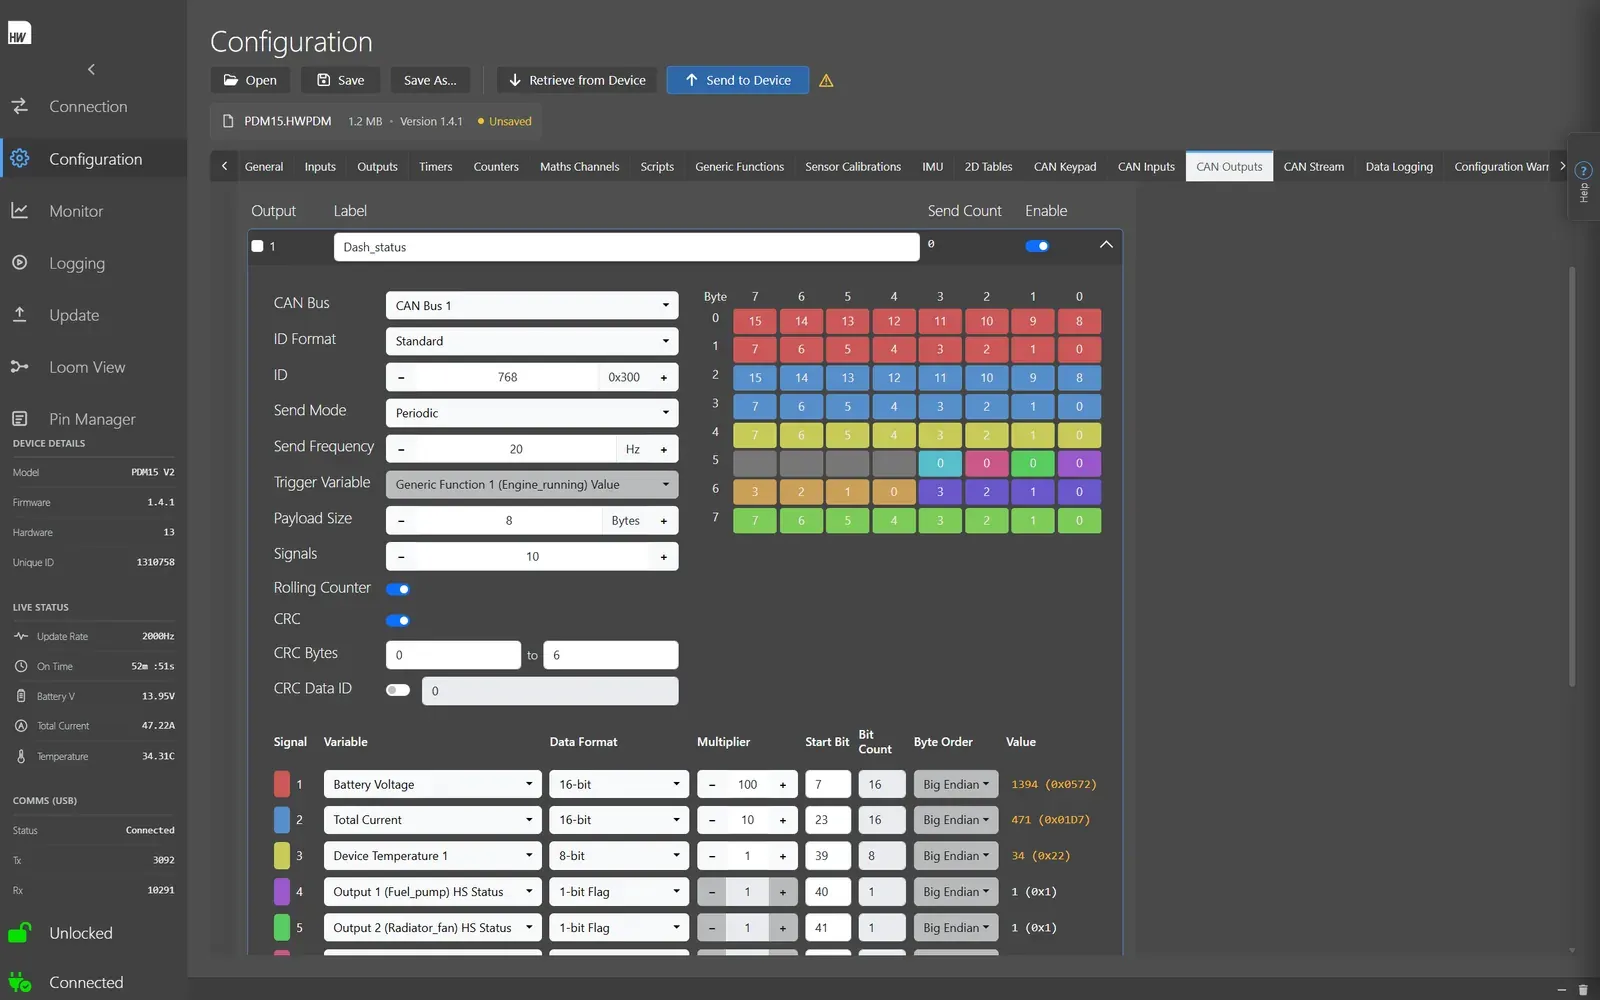Click the Unlocked padlock icon
The height and width of the screenshot is (1000, 1600).
[20, 932]
